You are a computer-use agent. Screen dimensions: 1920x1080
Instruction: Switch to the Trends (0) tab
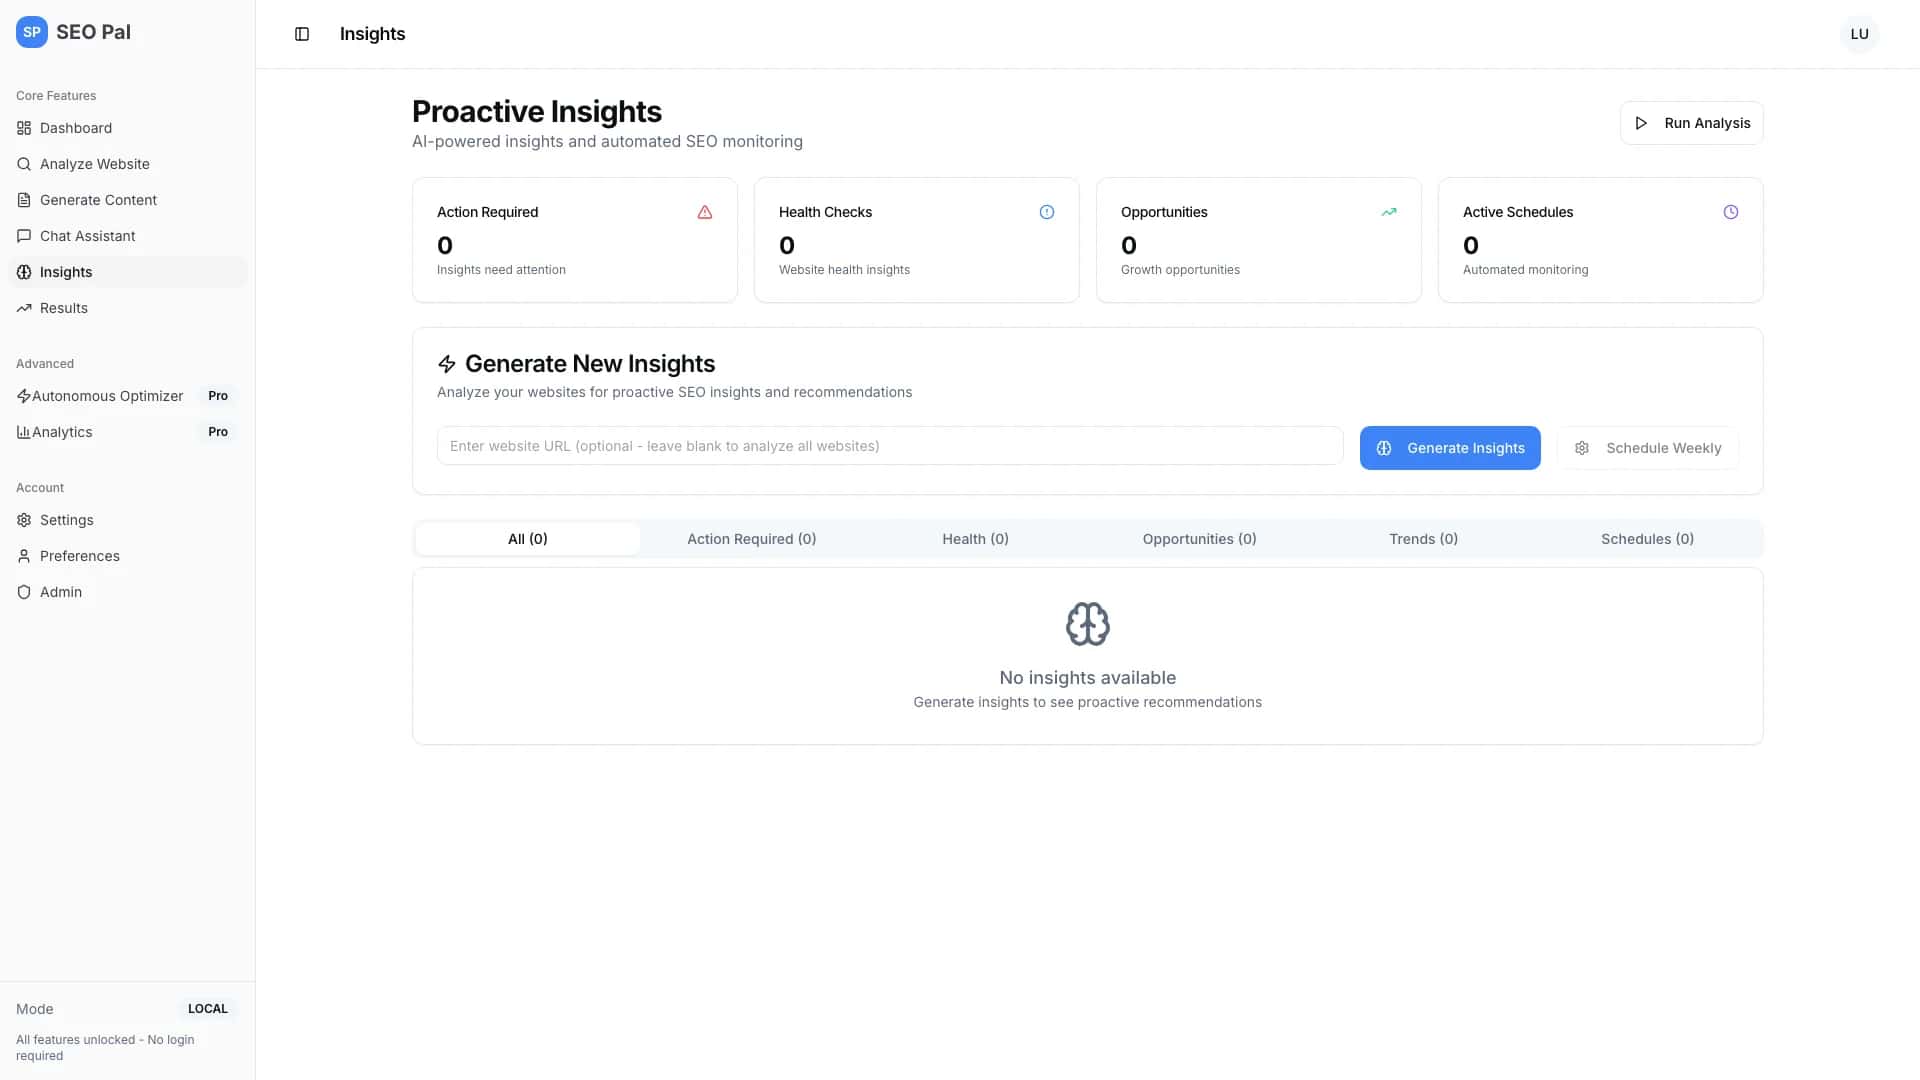[x=1423, y=538]
